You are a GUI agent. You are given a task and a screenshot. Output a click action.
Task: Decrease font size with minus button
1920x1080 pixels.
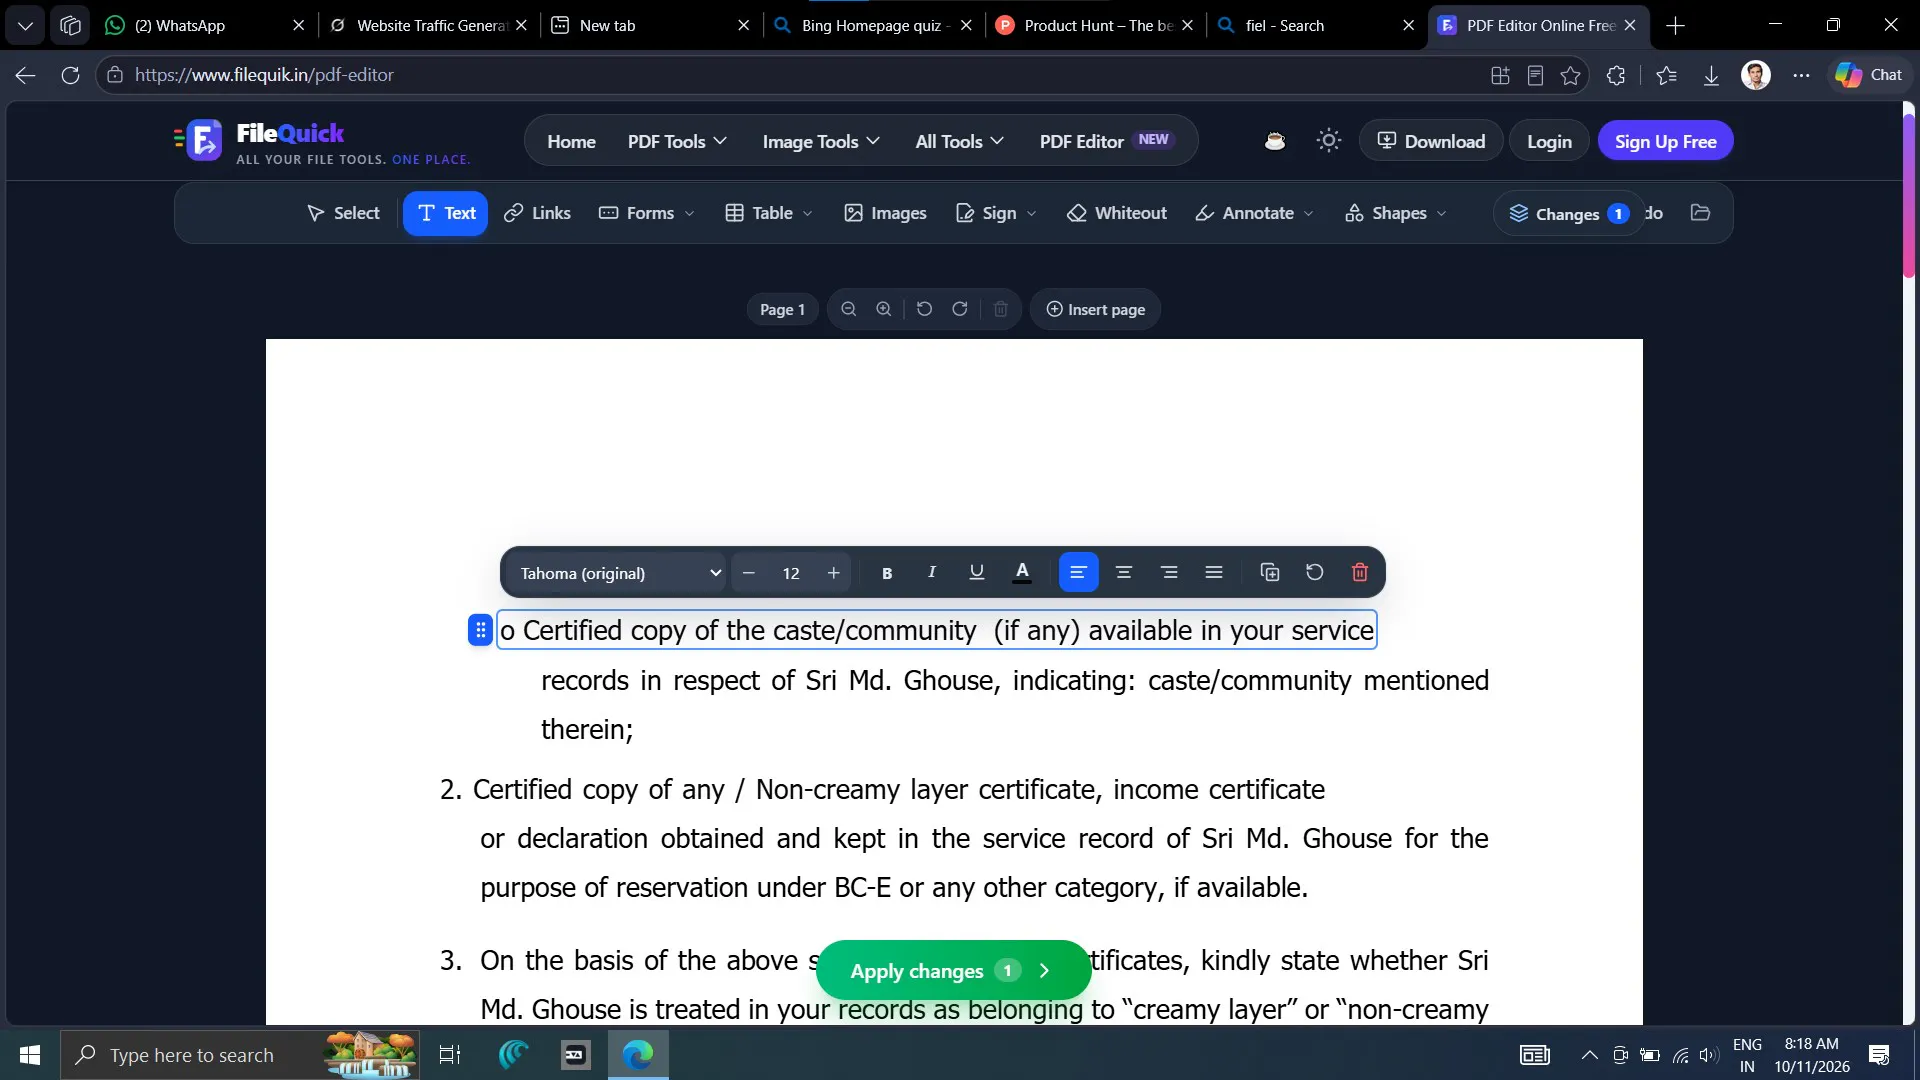748,573
